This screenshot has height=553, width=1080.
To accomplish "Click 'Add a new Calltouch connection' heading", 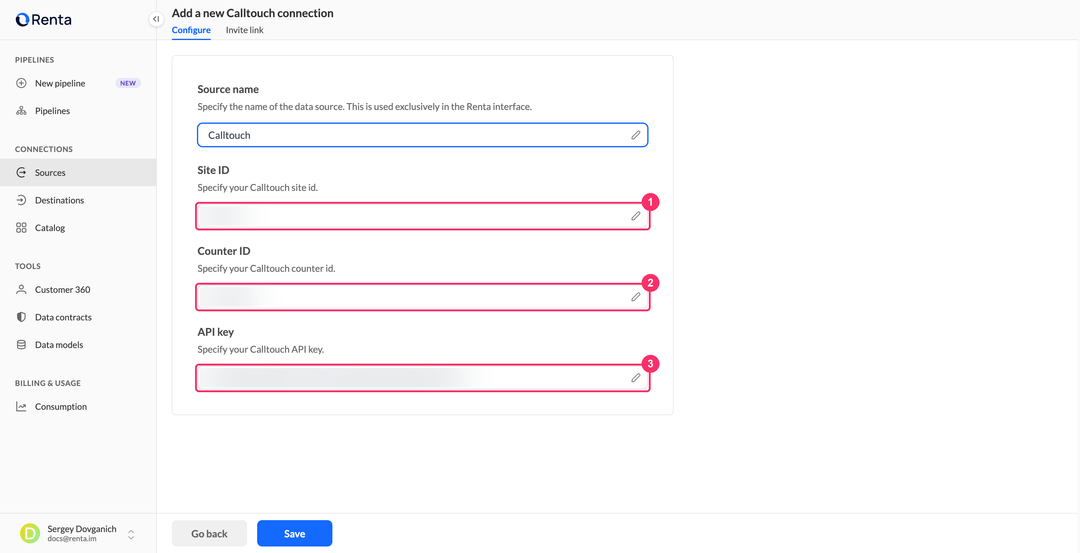I will point(253,13).
